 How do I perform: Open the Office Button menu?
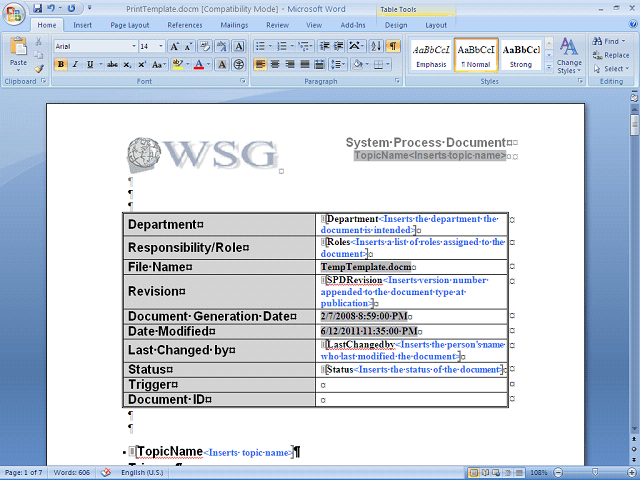pos(13,13)
